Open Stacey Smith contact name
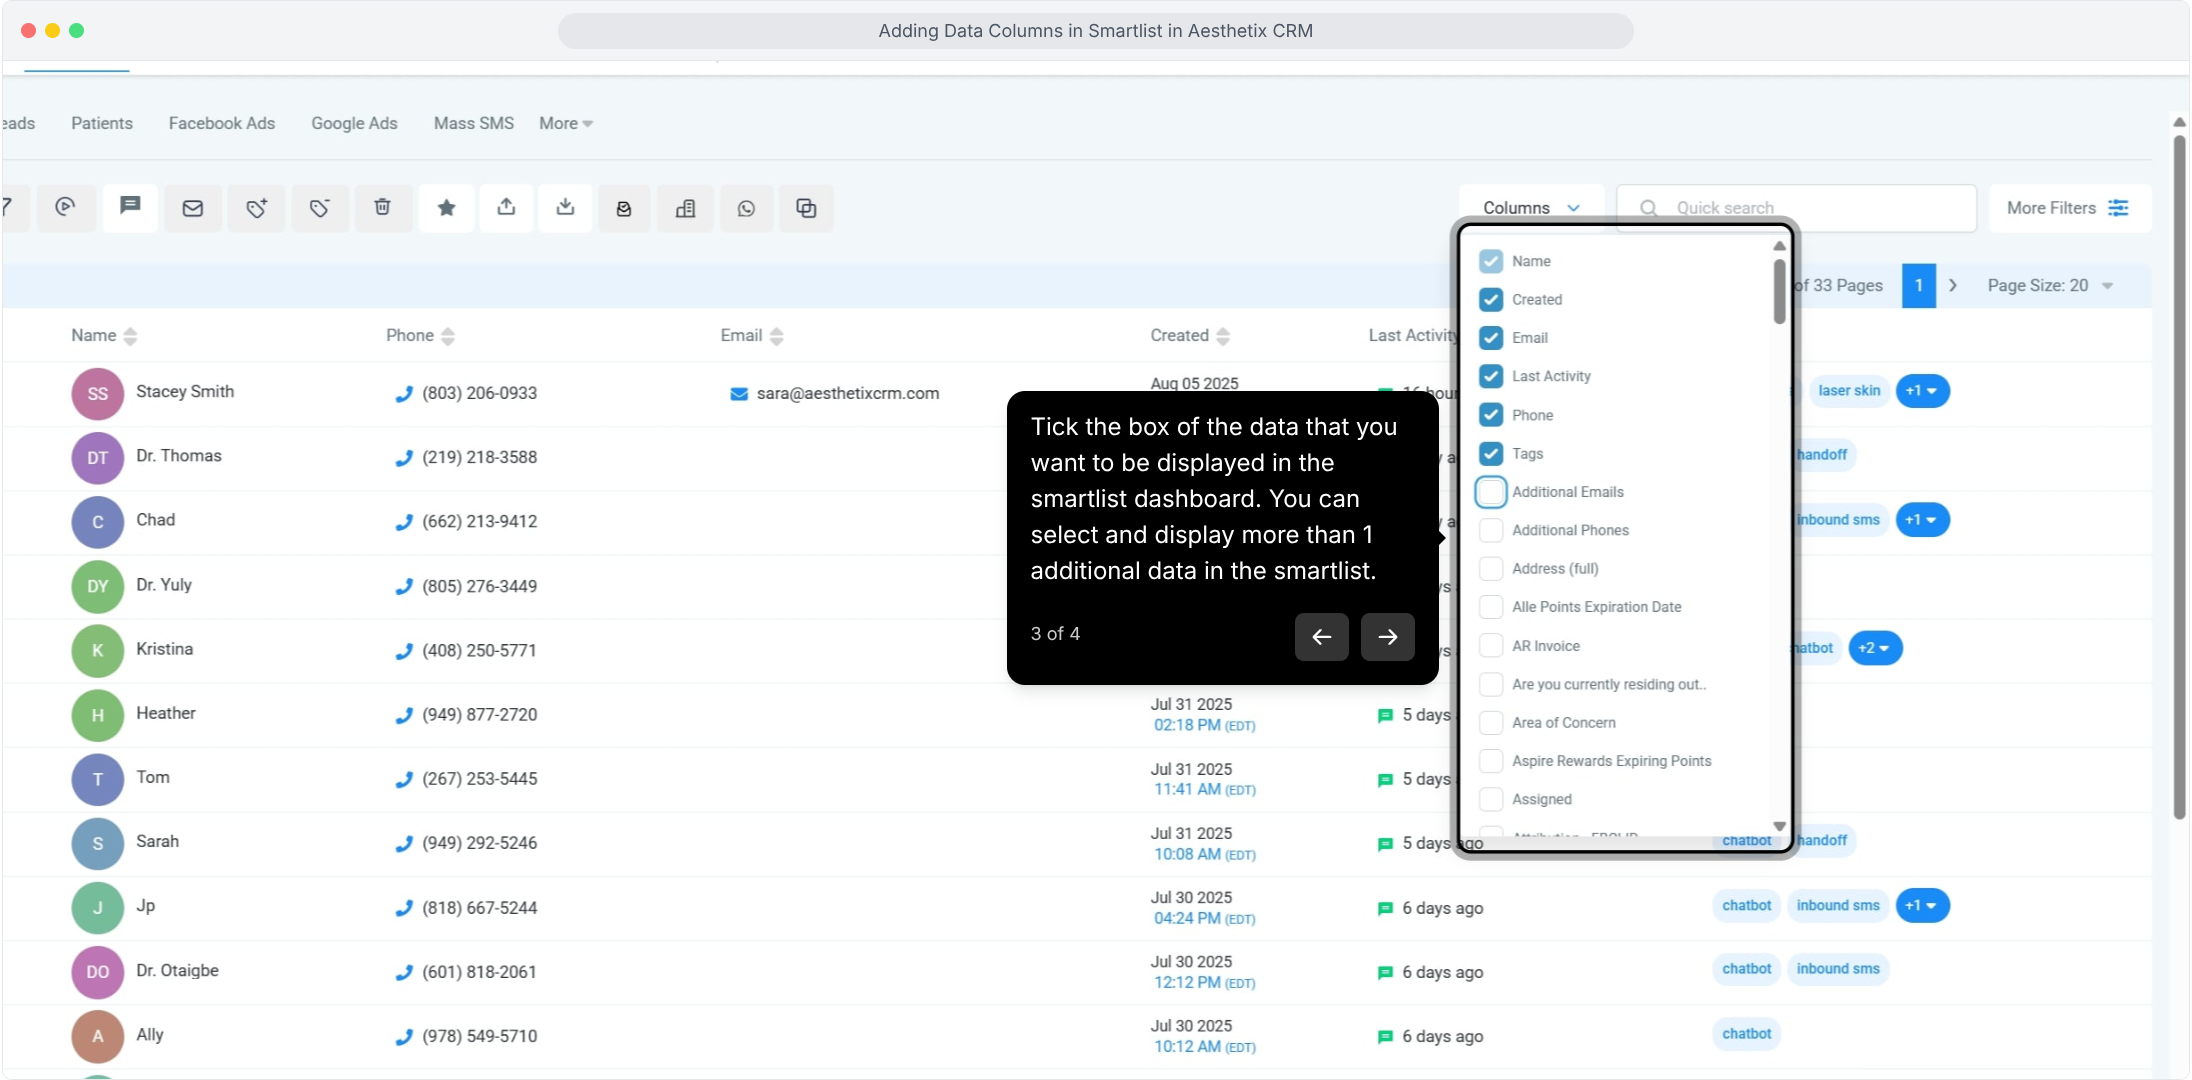Viewport: 2192px width, 1080px height. (x=185, y=392)
